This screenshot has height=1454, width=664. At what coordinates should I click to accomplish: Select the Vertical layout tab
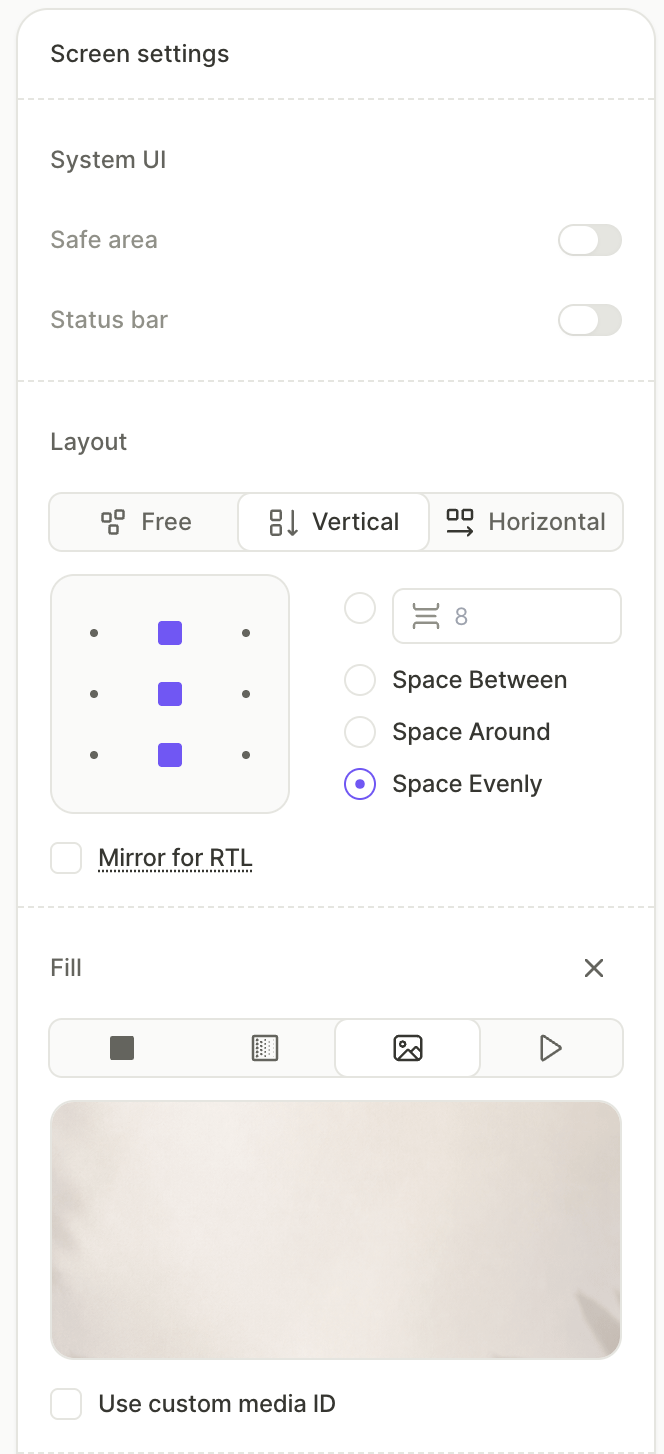click(x=334, y=522)
